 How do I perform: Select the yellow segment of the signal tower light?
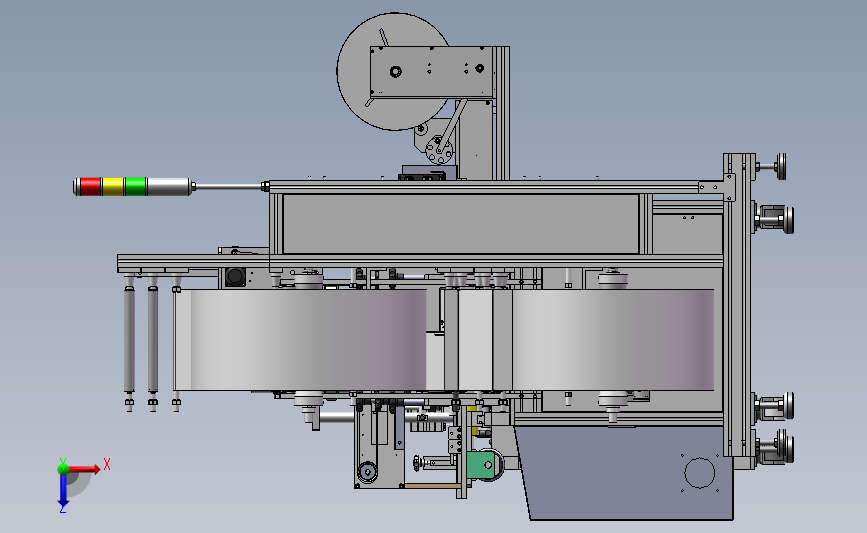113,187
